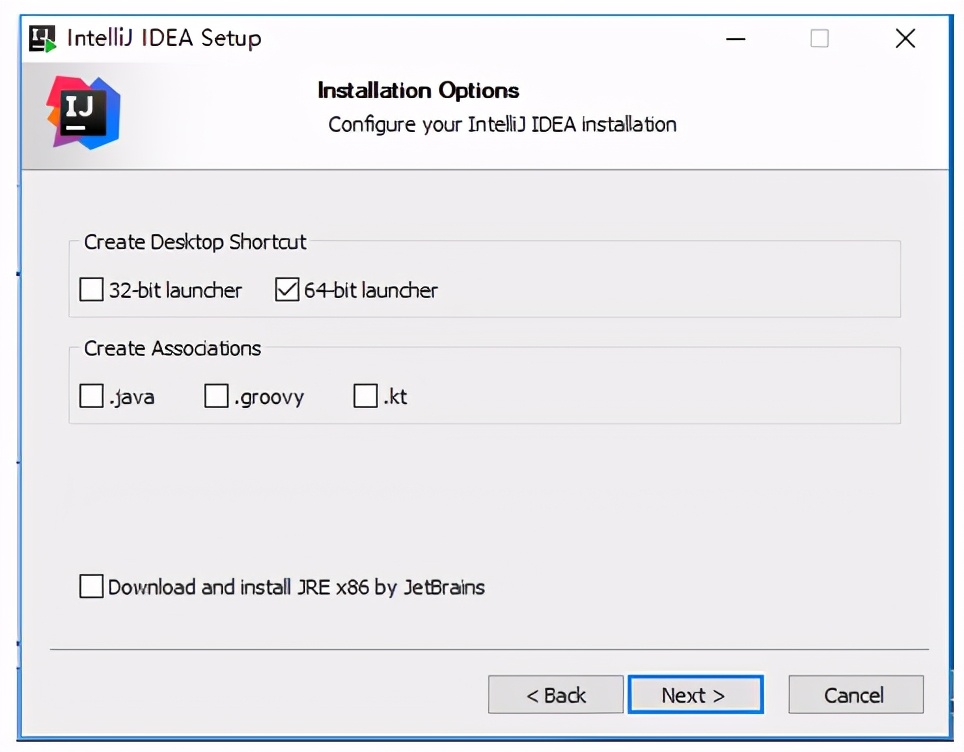
Task: Enable the .groovy file association
Action: tap(216, 397)
